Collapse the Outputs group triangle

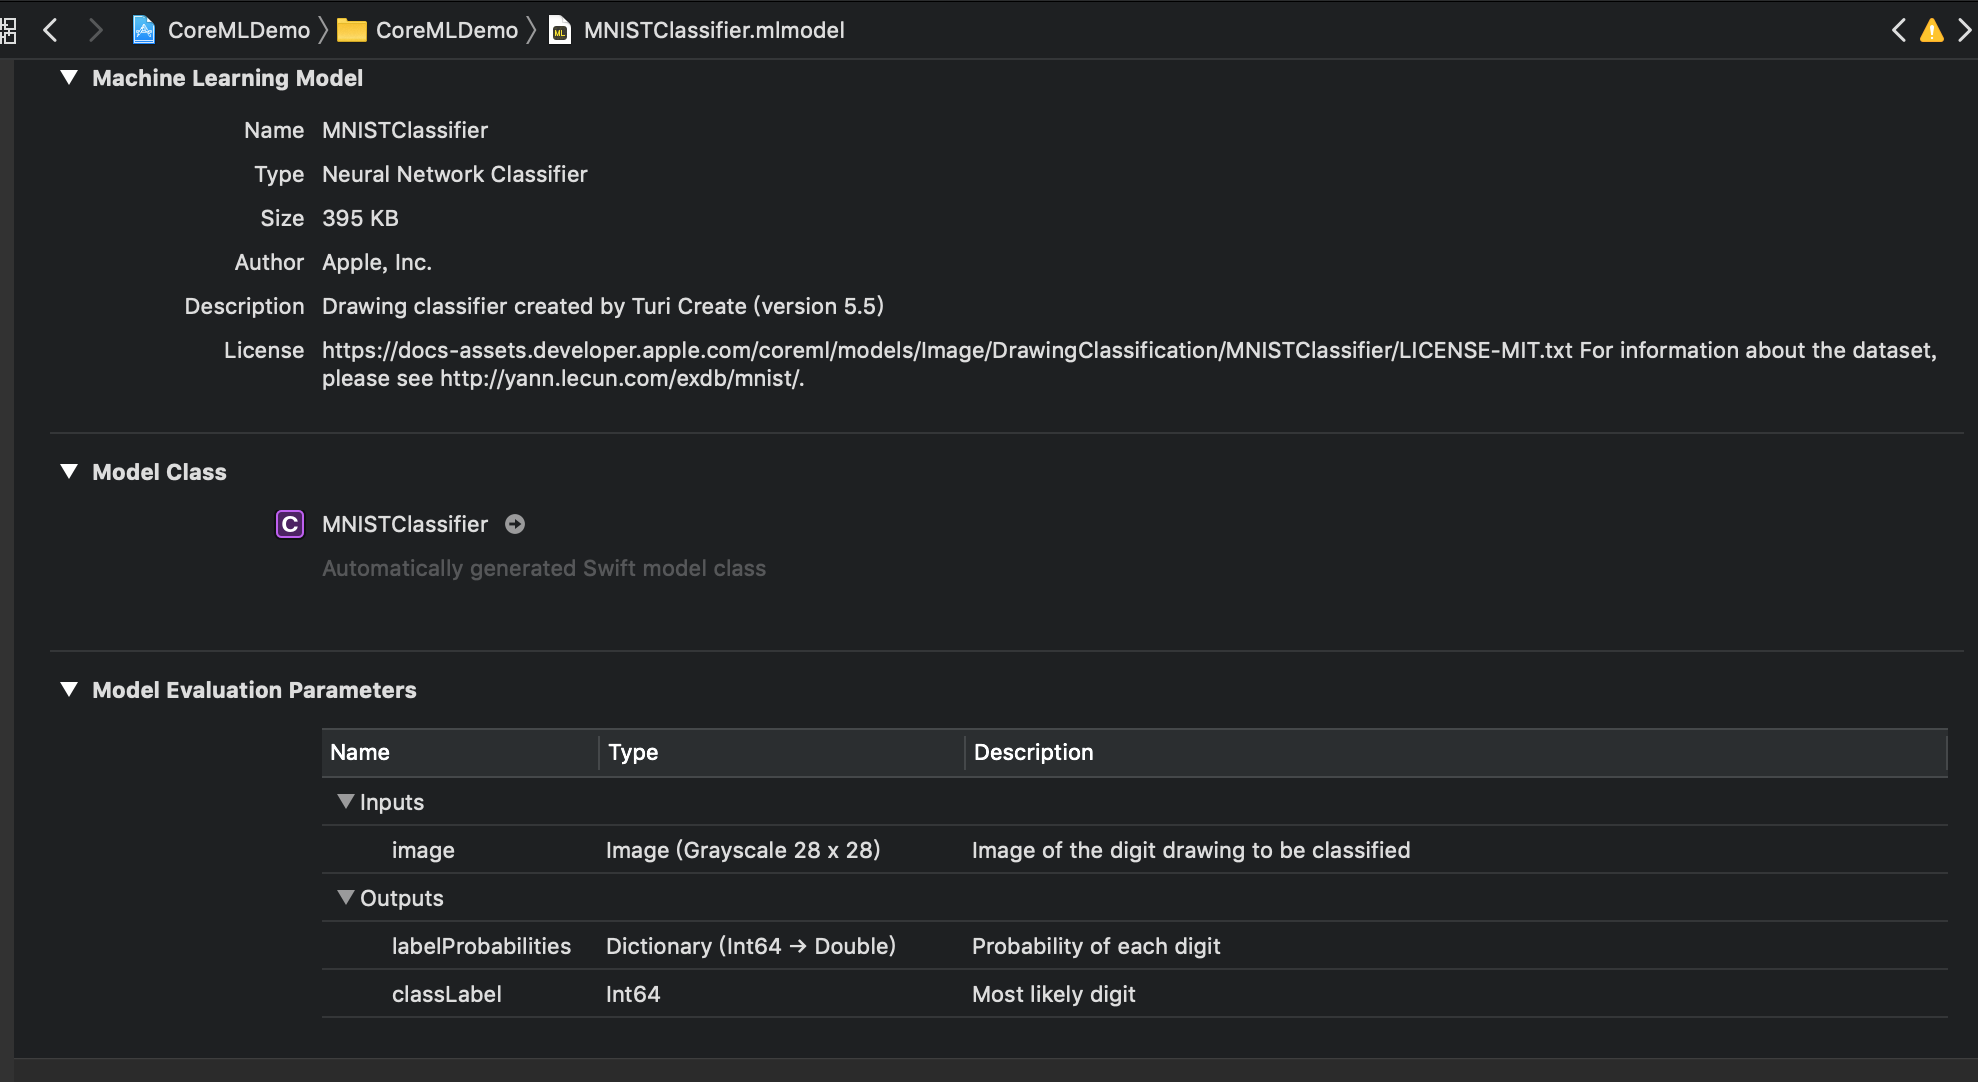coord(346,897)
